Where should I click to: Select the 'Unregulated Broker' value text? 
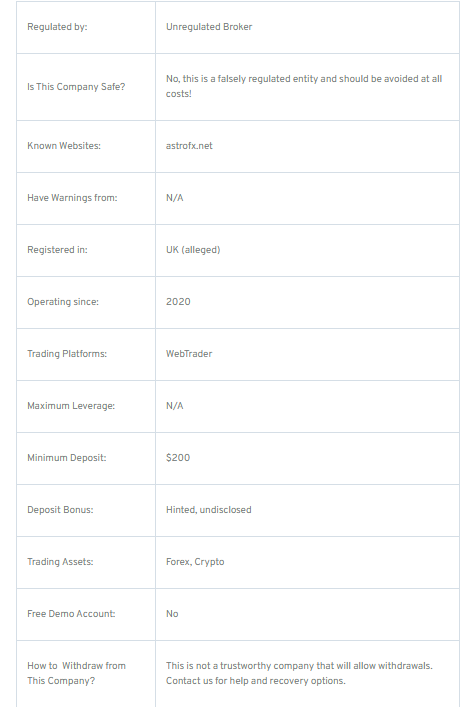pyautogui.click(x=209, y=27)
